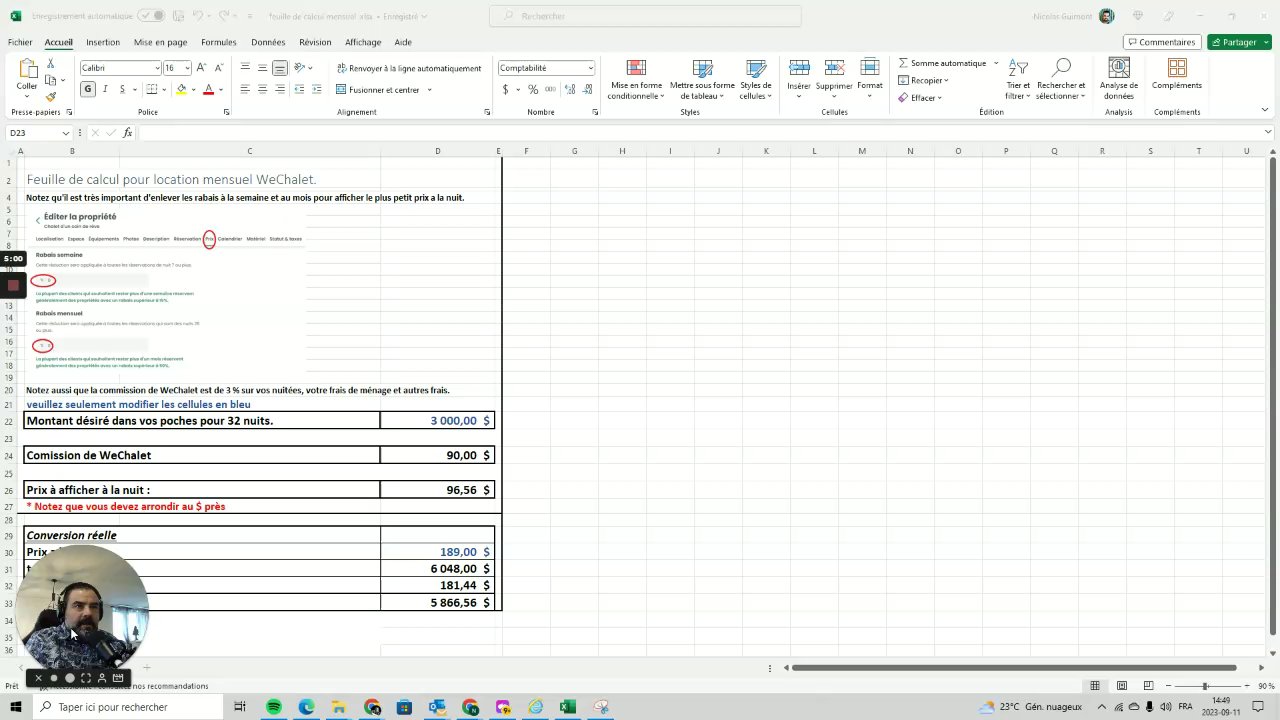Click the zoom slider in status bar
This screenshot has width=1280, height=720.
click(1204, 686)
